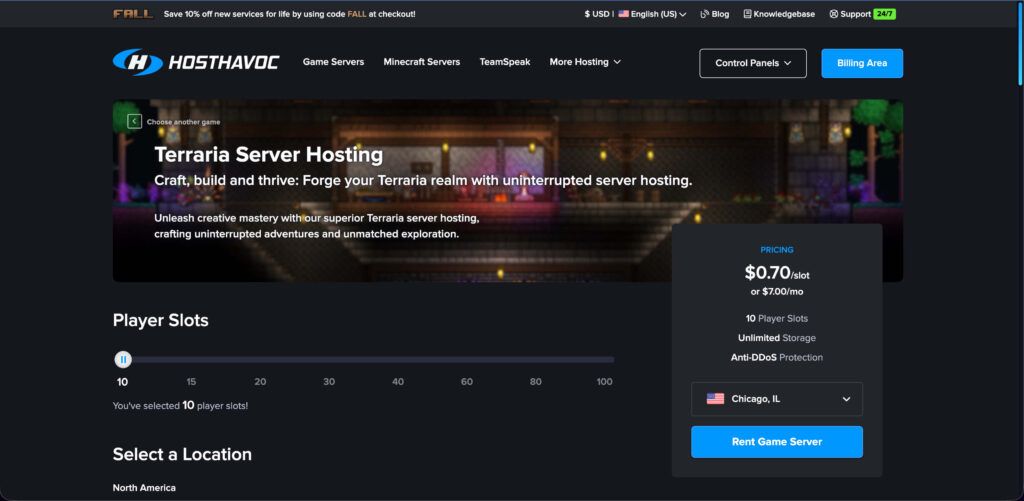Select 40 on the player slots scale
This screenshot has height=501, width=1024.
[x=398, y=382]
